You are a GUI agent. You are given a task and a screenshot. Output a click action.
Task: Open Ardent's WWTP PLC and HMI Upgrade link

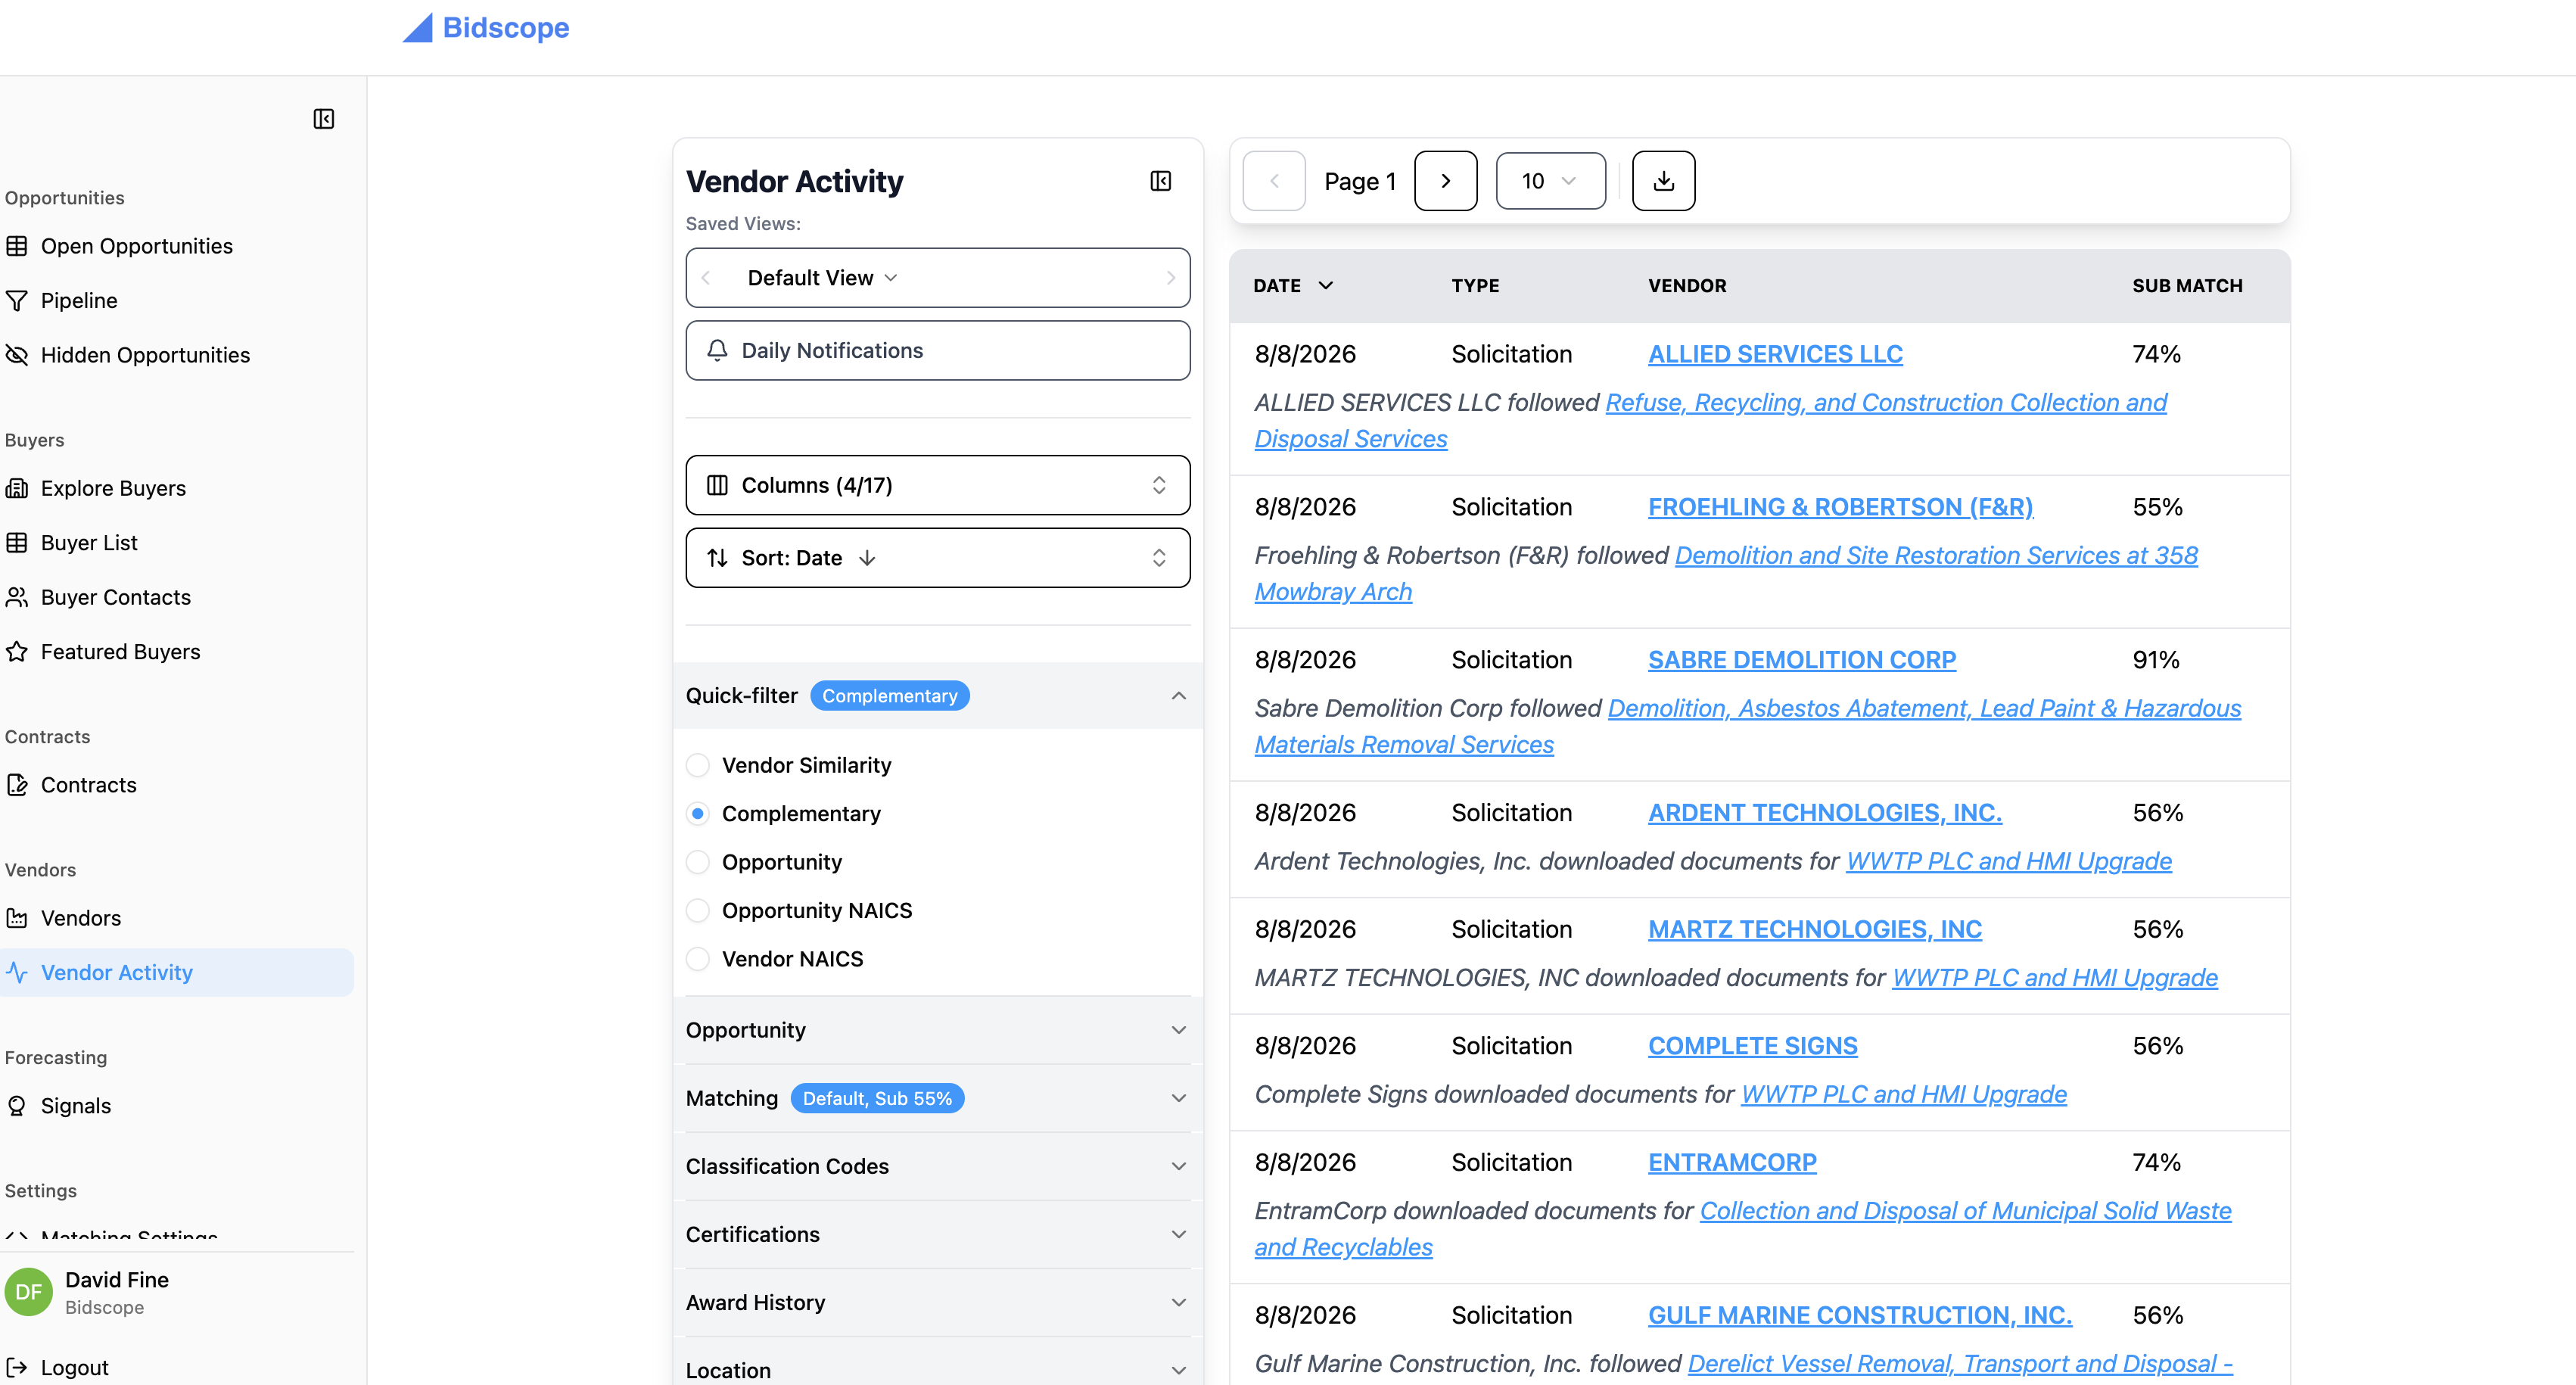pos(2009,861)
